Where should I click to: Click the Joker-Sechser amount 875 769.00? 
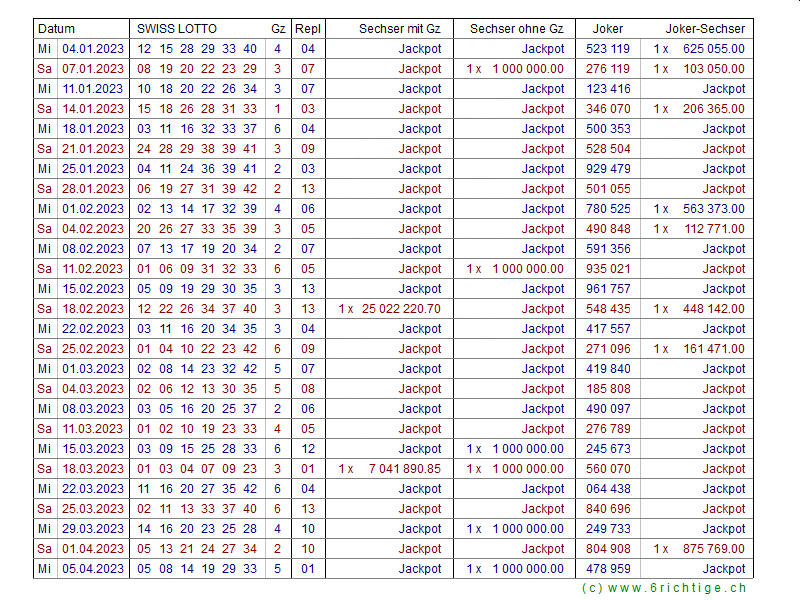(713, 549)
